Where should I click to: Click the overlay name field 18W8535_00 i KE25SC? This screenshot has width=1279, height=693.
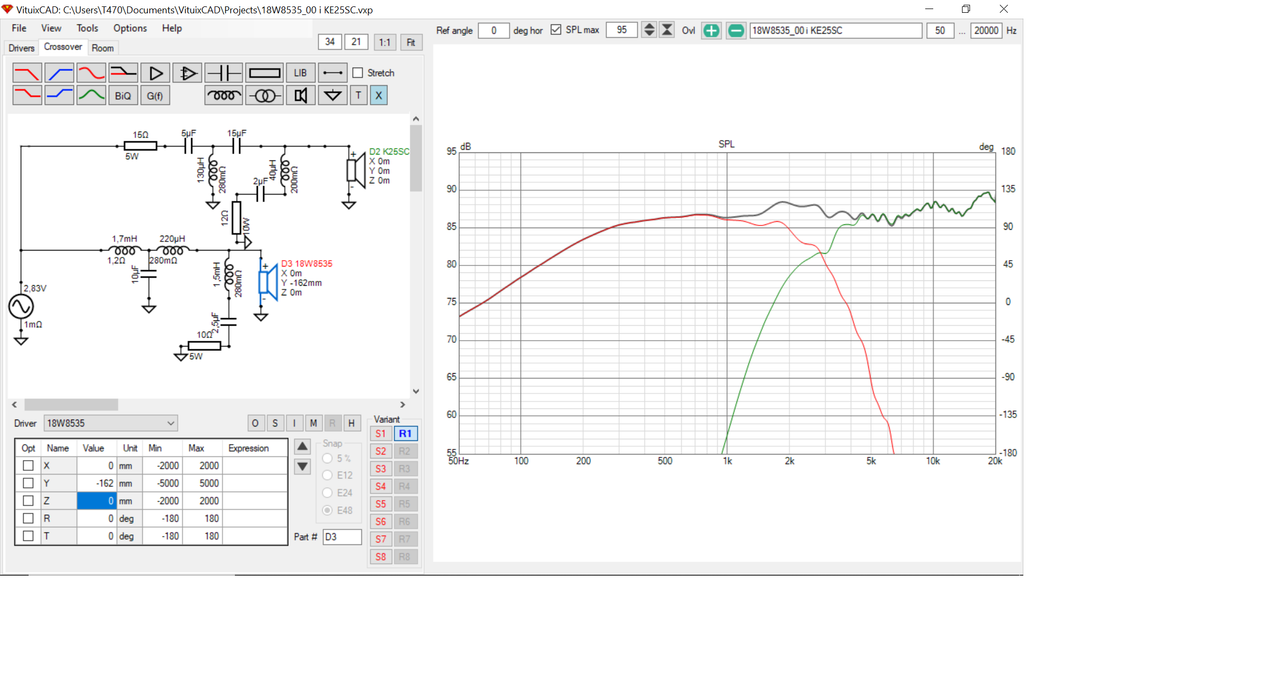(835, 31)
